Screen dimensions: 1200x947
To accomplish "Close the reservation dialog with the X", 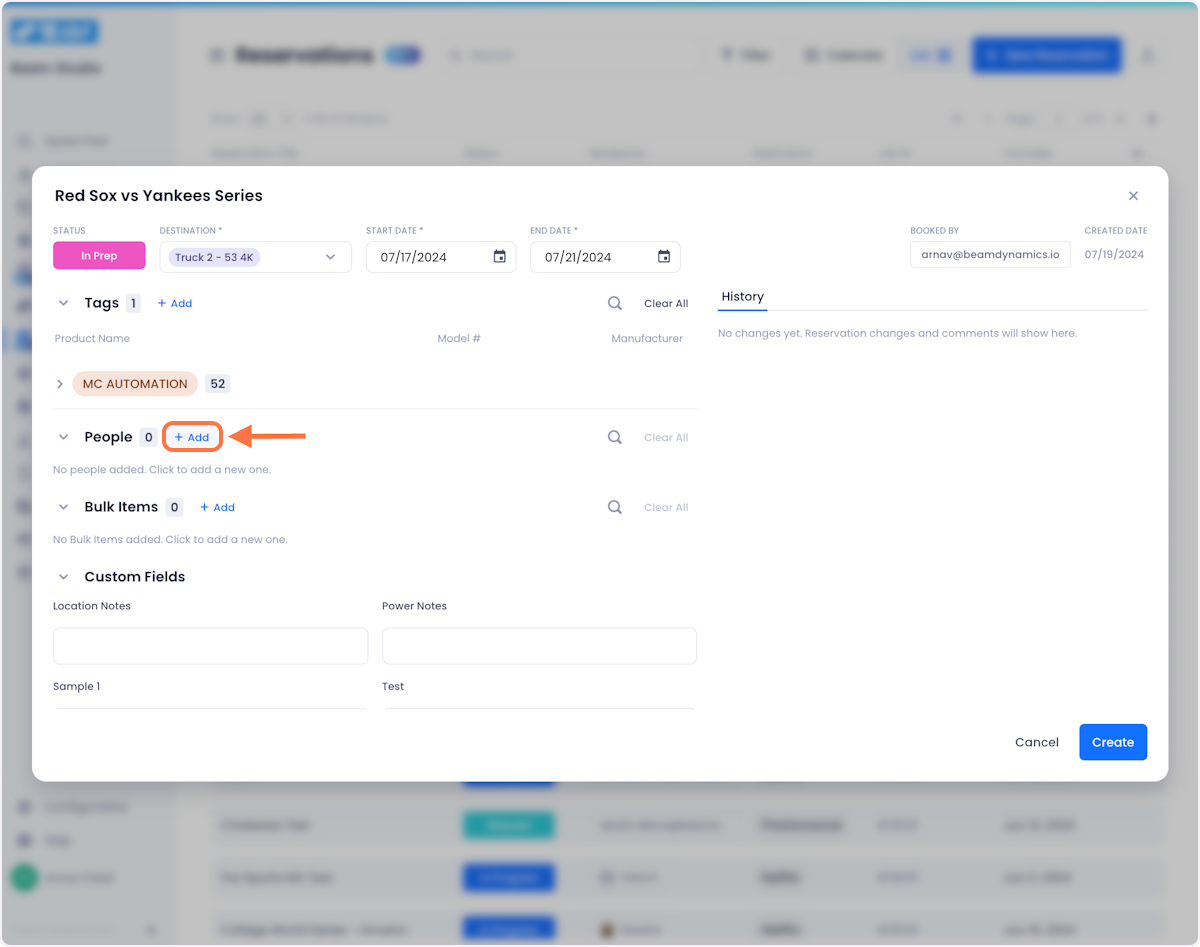I will (1133, 196).
